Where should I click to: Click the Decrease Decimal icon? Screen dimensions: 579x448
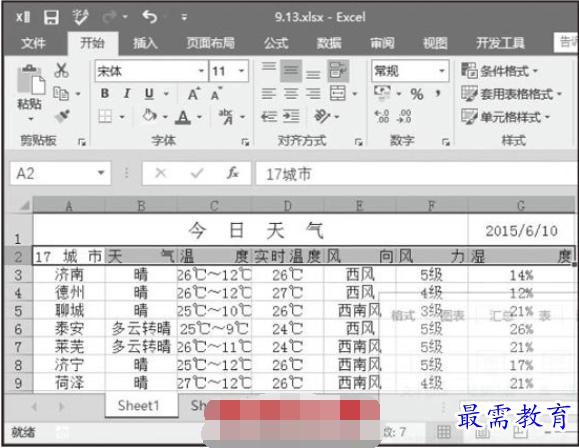tap(404, 116)
